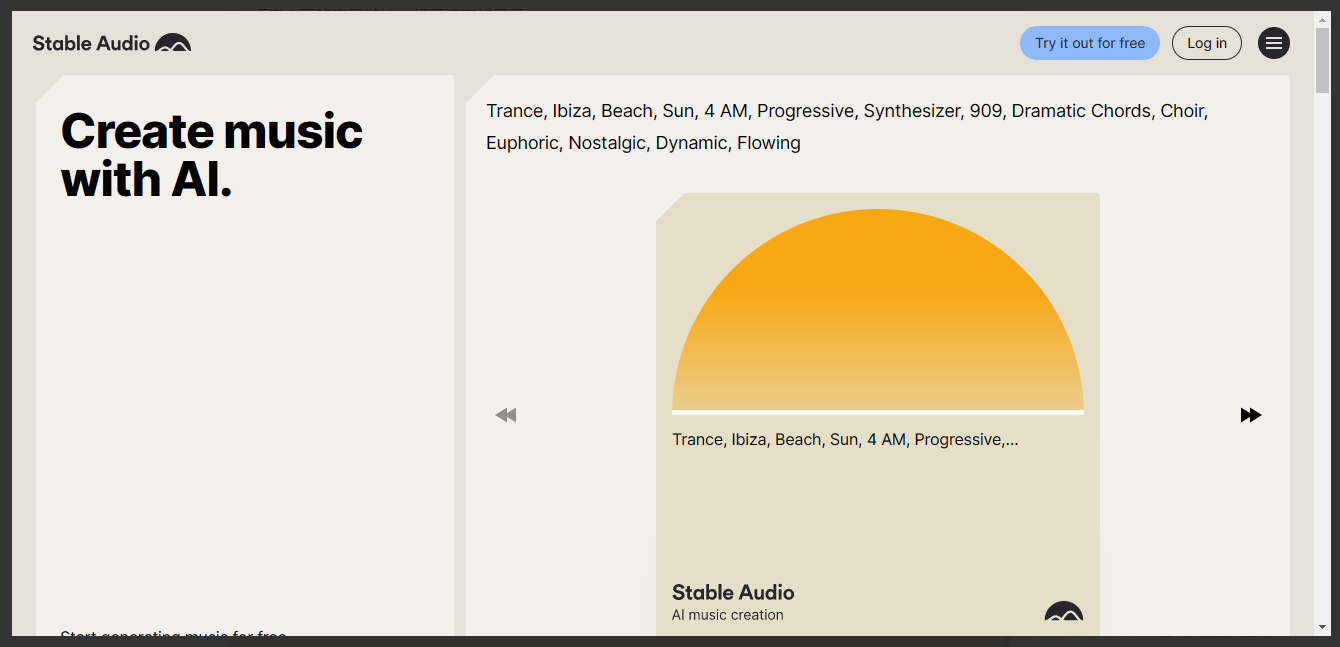Viewport: 1340px width, 647px height.
Task: Click the 'Nostalgic' prompt tag
Action: tap(608, 142)
